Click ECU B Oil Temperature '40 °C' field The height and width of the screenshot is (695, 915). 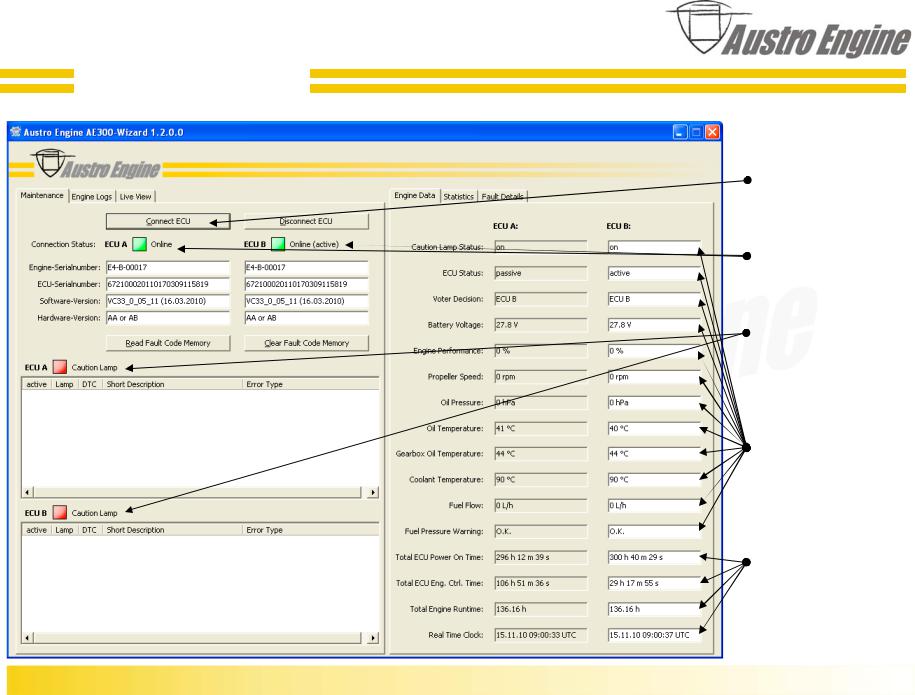pyautogui.click(x=654, y=428)
